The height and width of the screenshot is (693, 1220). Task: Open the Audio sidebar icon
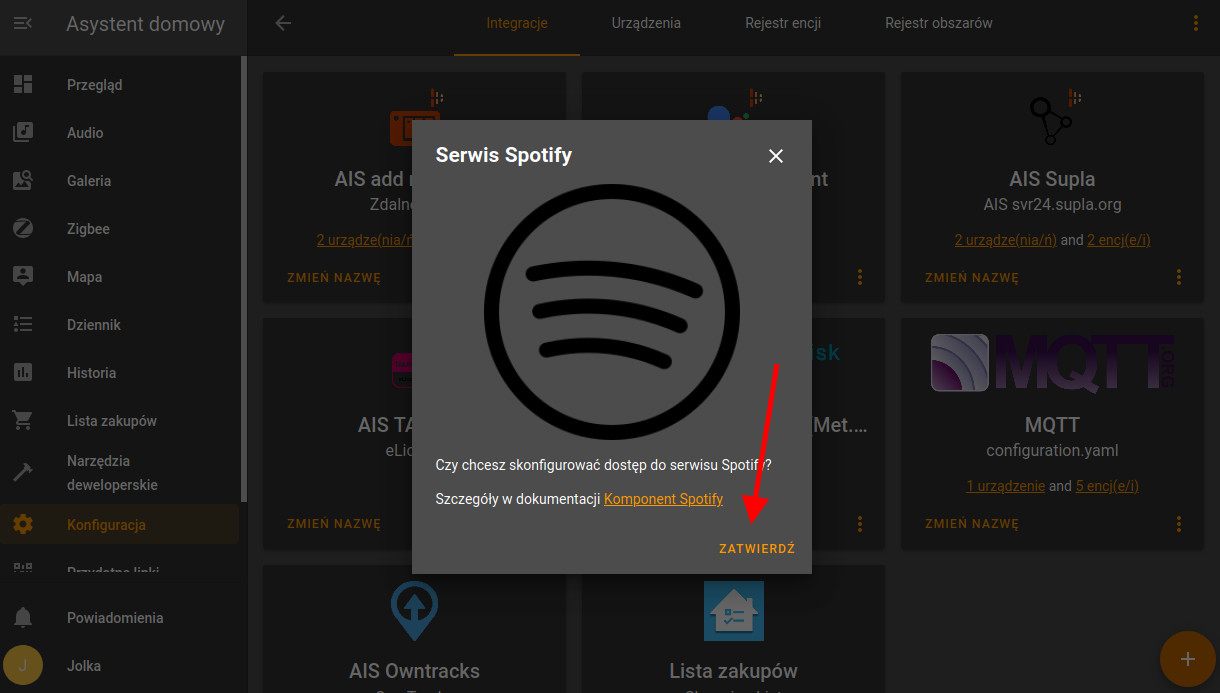[23, 133]
